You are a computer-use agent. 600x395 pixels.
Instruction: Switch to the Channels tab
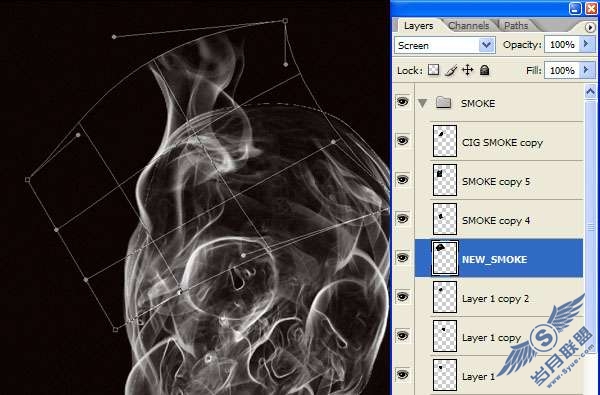[x=469, y=26]
